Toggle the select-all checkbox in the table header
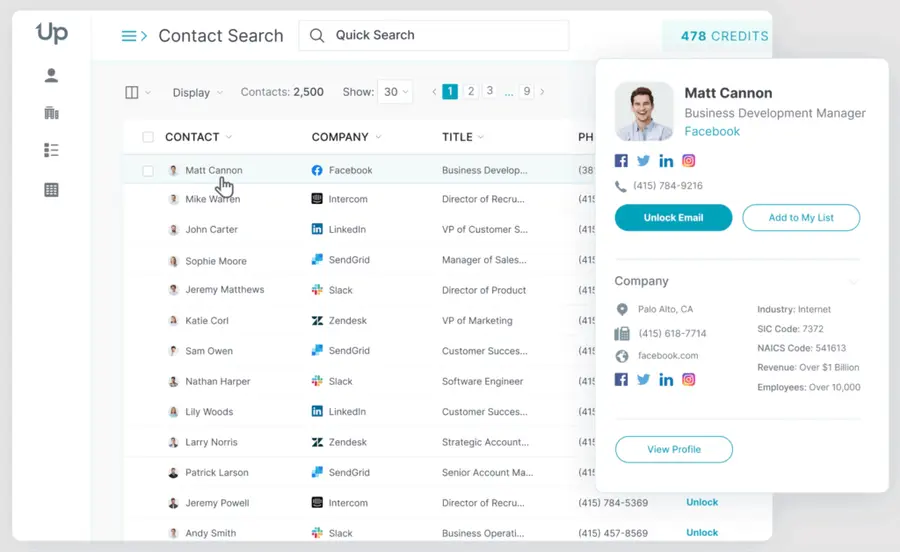The image size is (900, 552). [148, 137]
